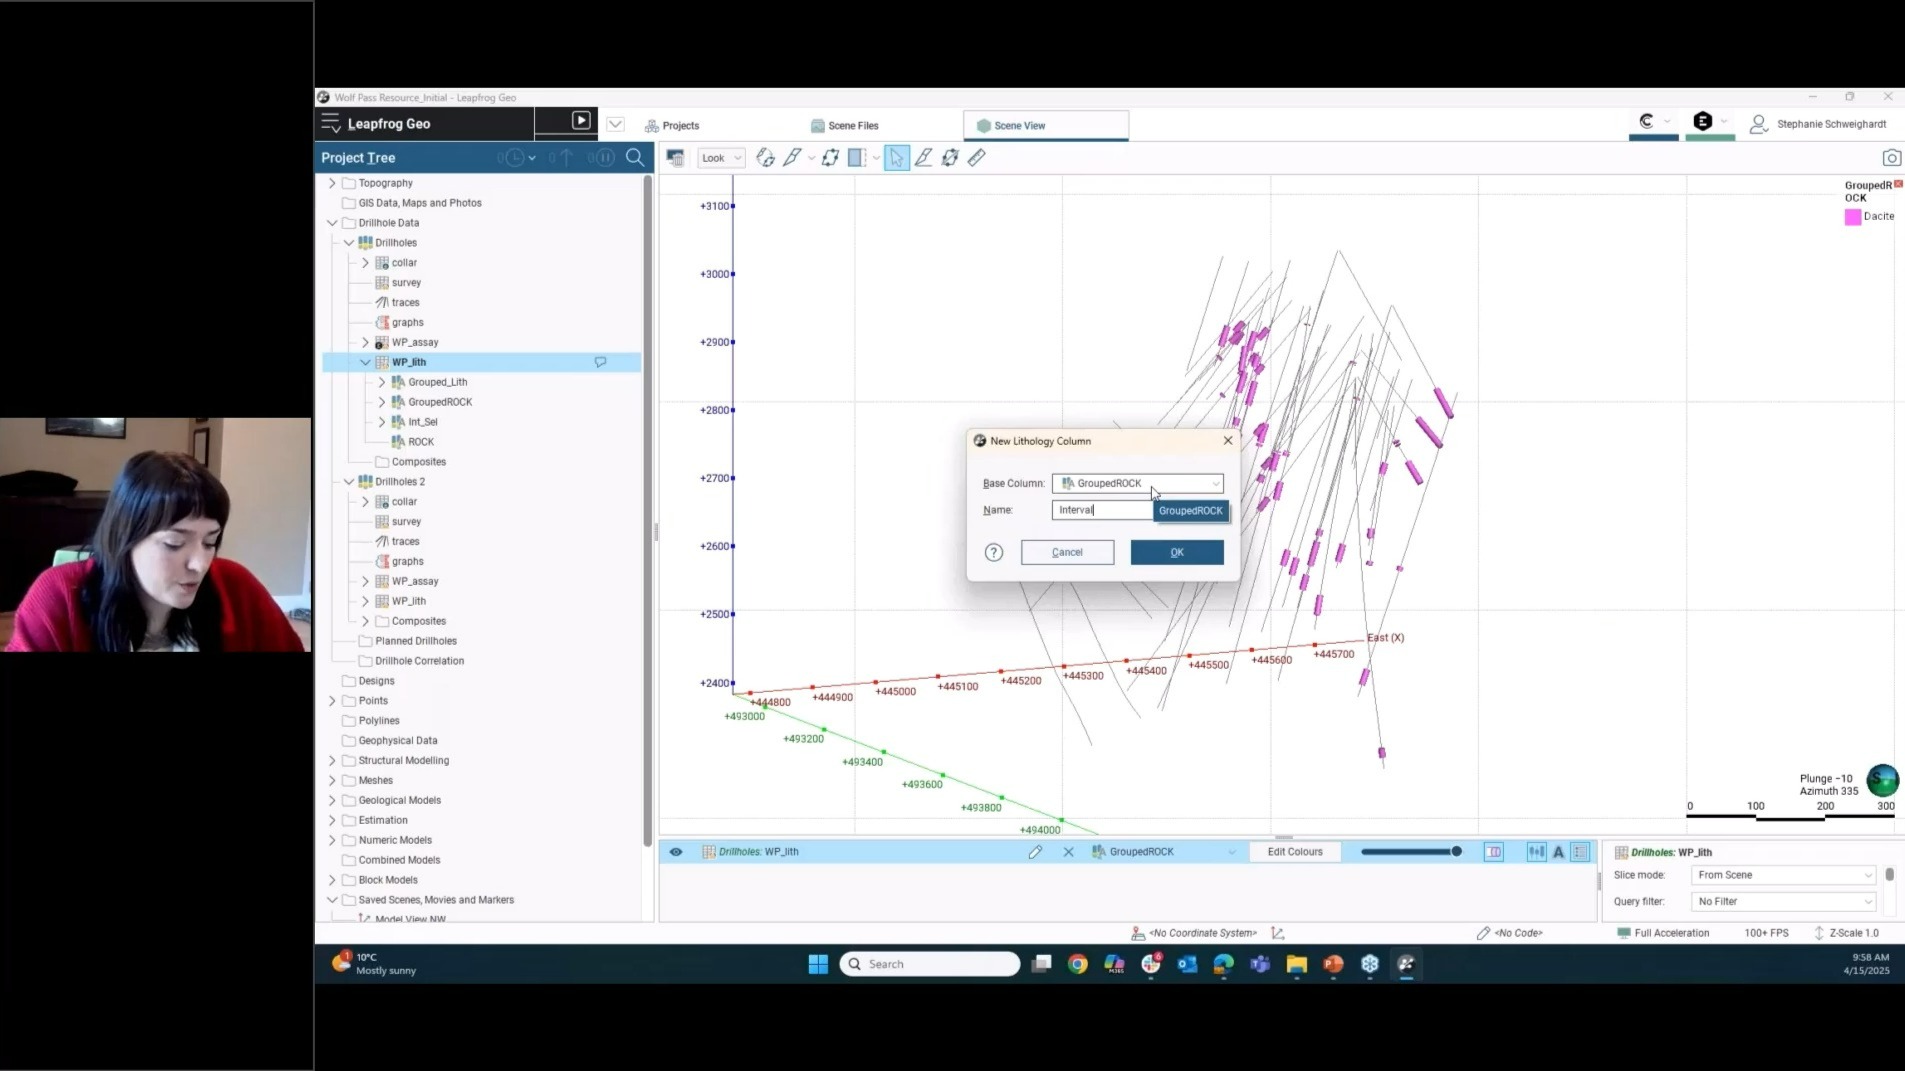The width and height of the screenshot is (1905, 1071).
Task: Remove WP_lith from scene with X icon
Action: pyautogui.click(x=1068, y=852)
